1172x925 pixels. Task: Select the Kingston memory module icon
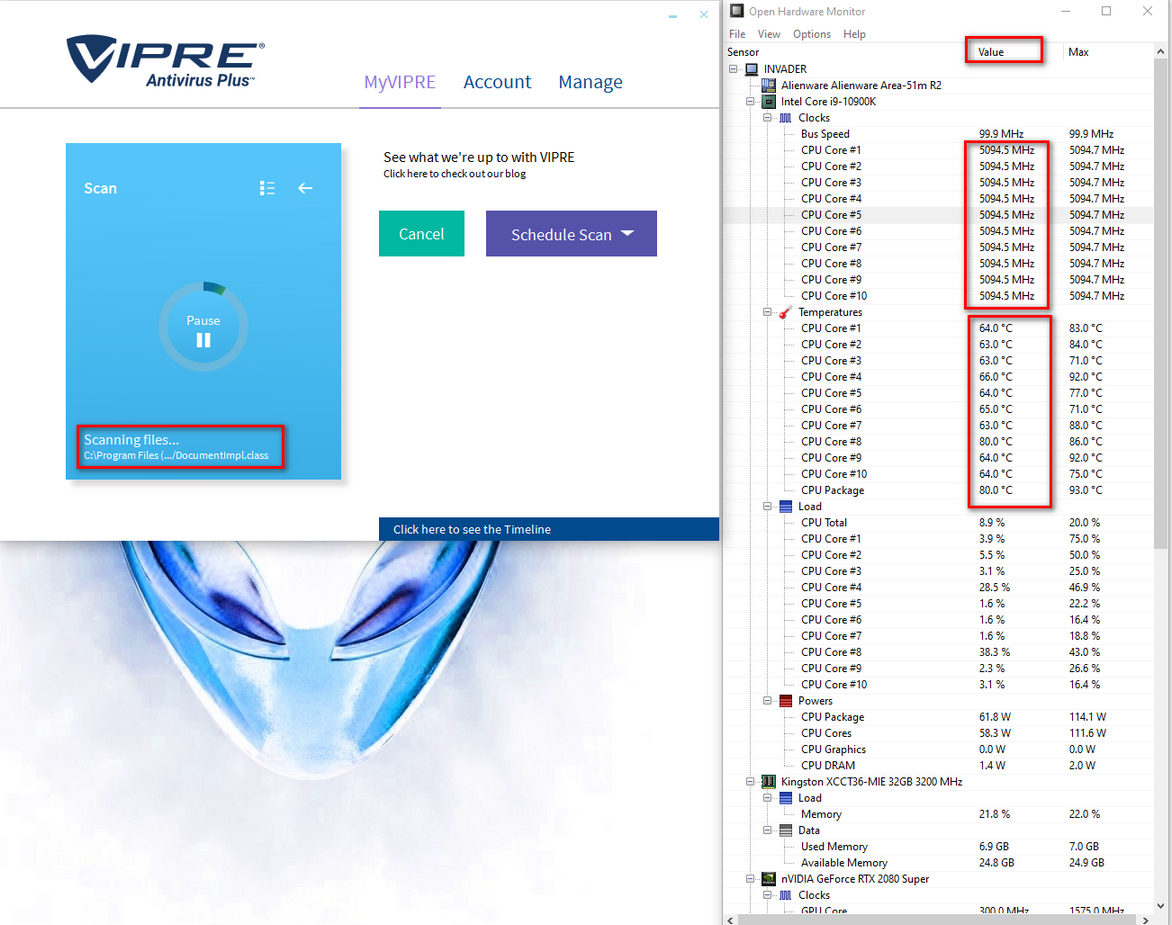pyautogui.click(x=768, y=782)
